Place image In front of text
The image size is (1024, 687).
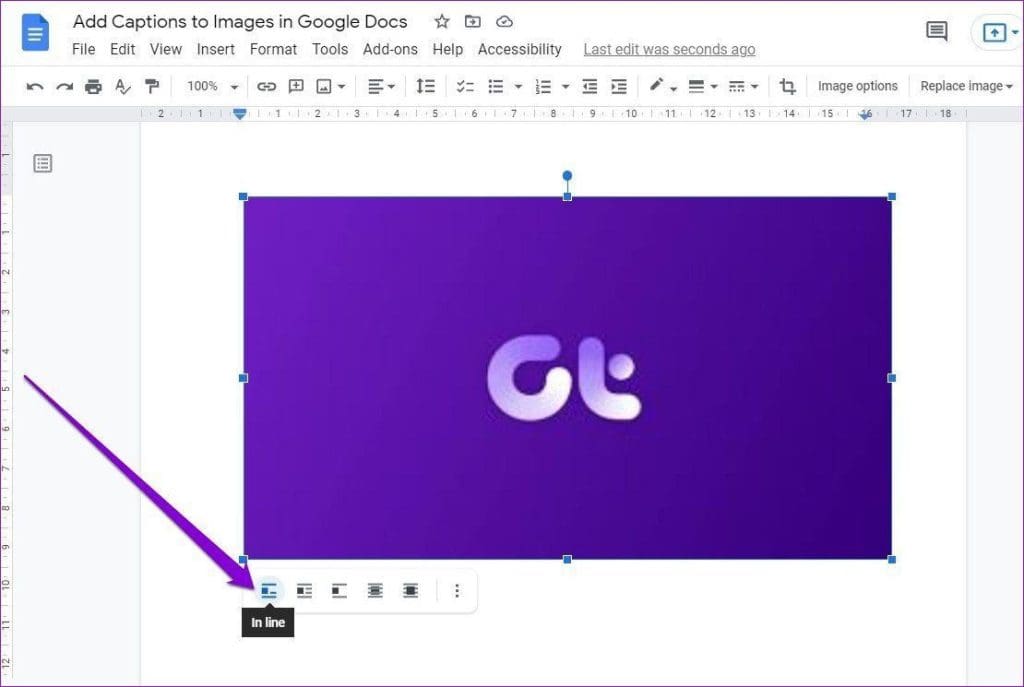[x=410, y=590]
